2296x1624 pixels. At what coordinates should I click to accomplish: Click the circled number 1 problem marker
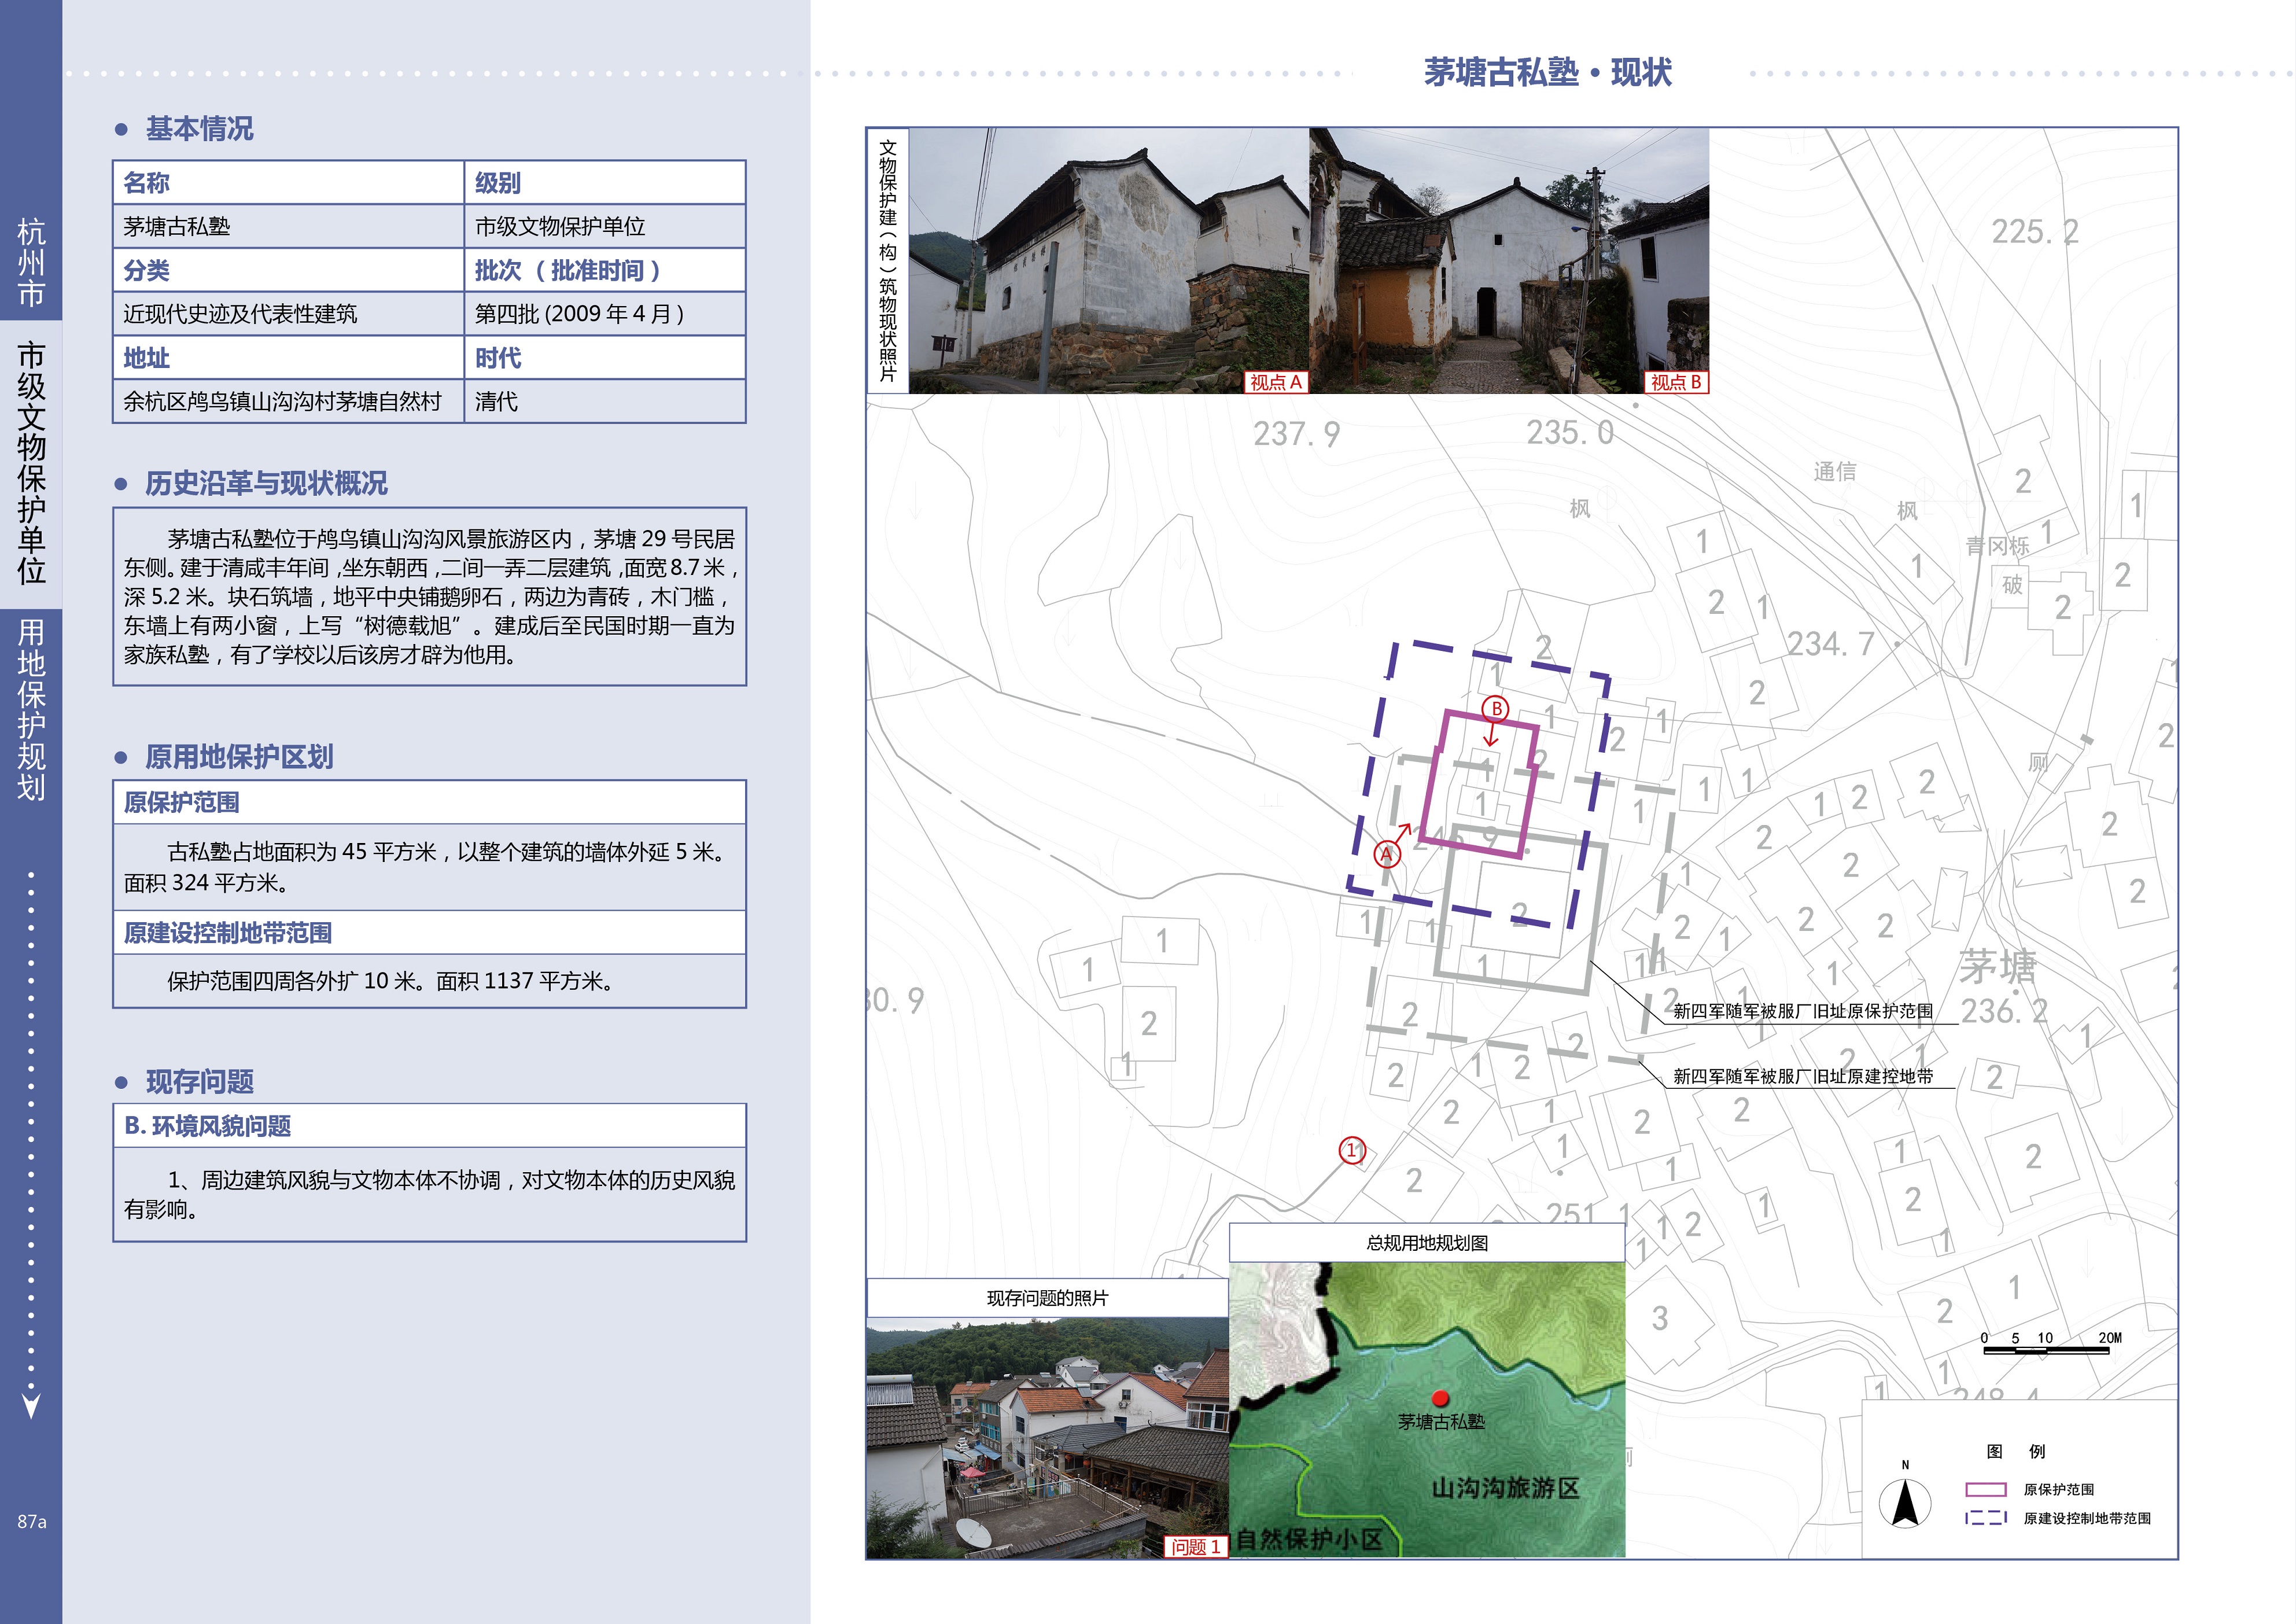click(x=1352, y=1150)
